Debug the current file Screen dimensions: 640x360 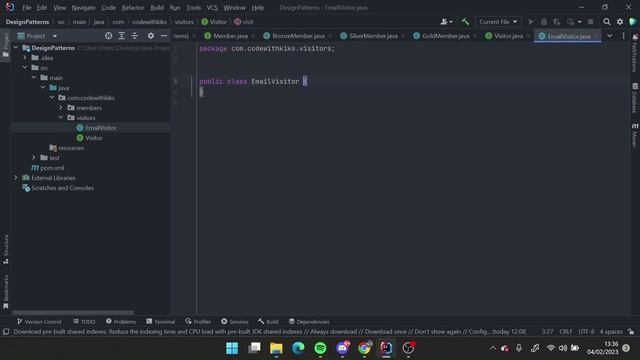click(544, 22)
